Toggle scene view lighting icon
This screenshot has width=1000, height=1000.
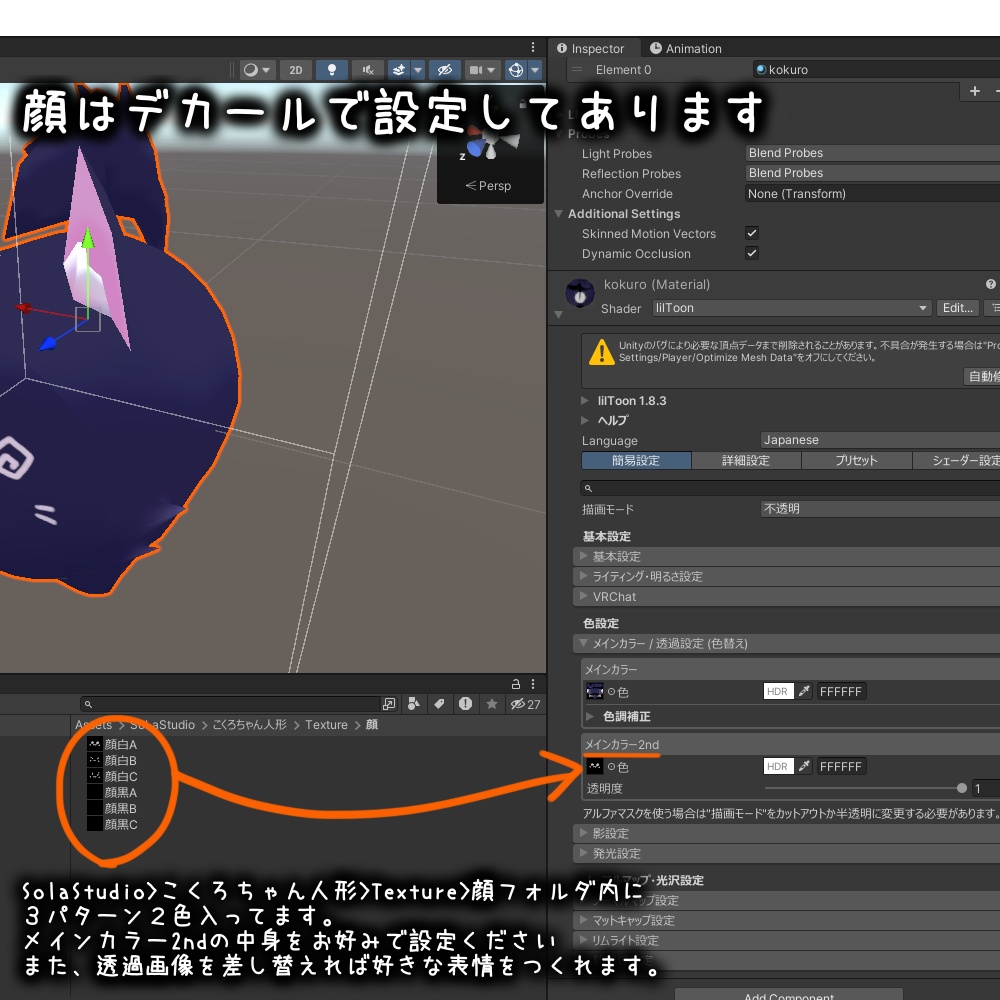tap(333, 70)
